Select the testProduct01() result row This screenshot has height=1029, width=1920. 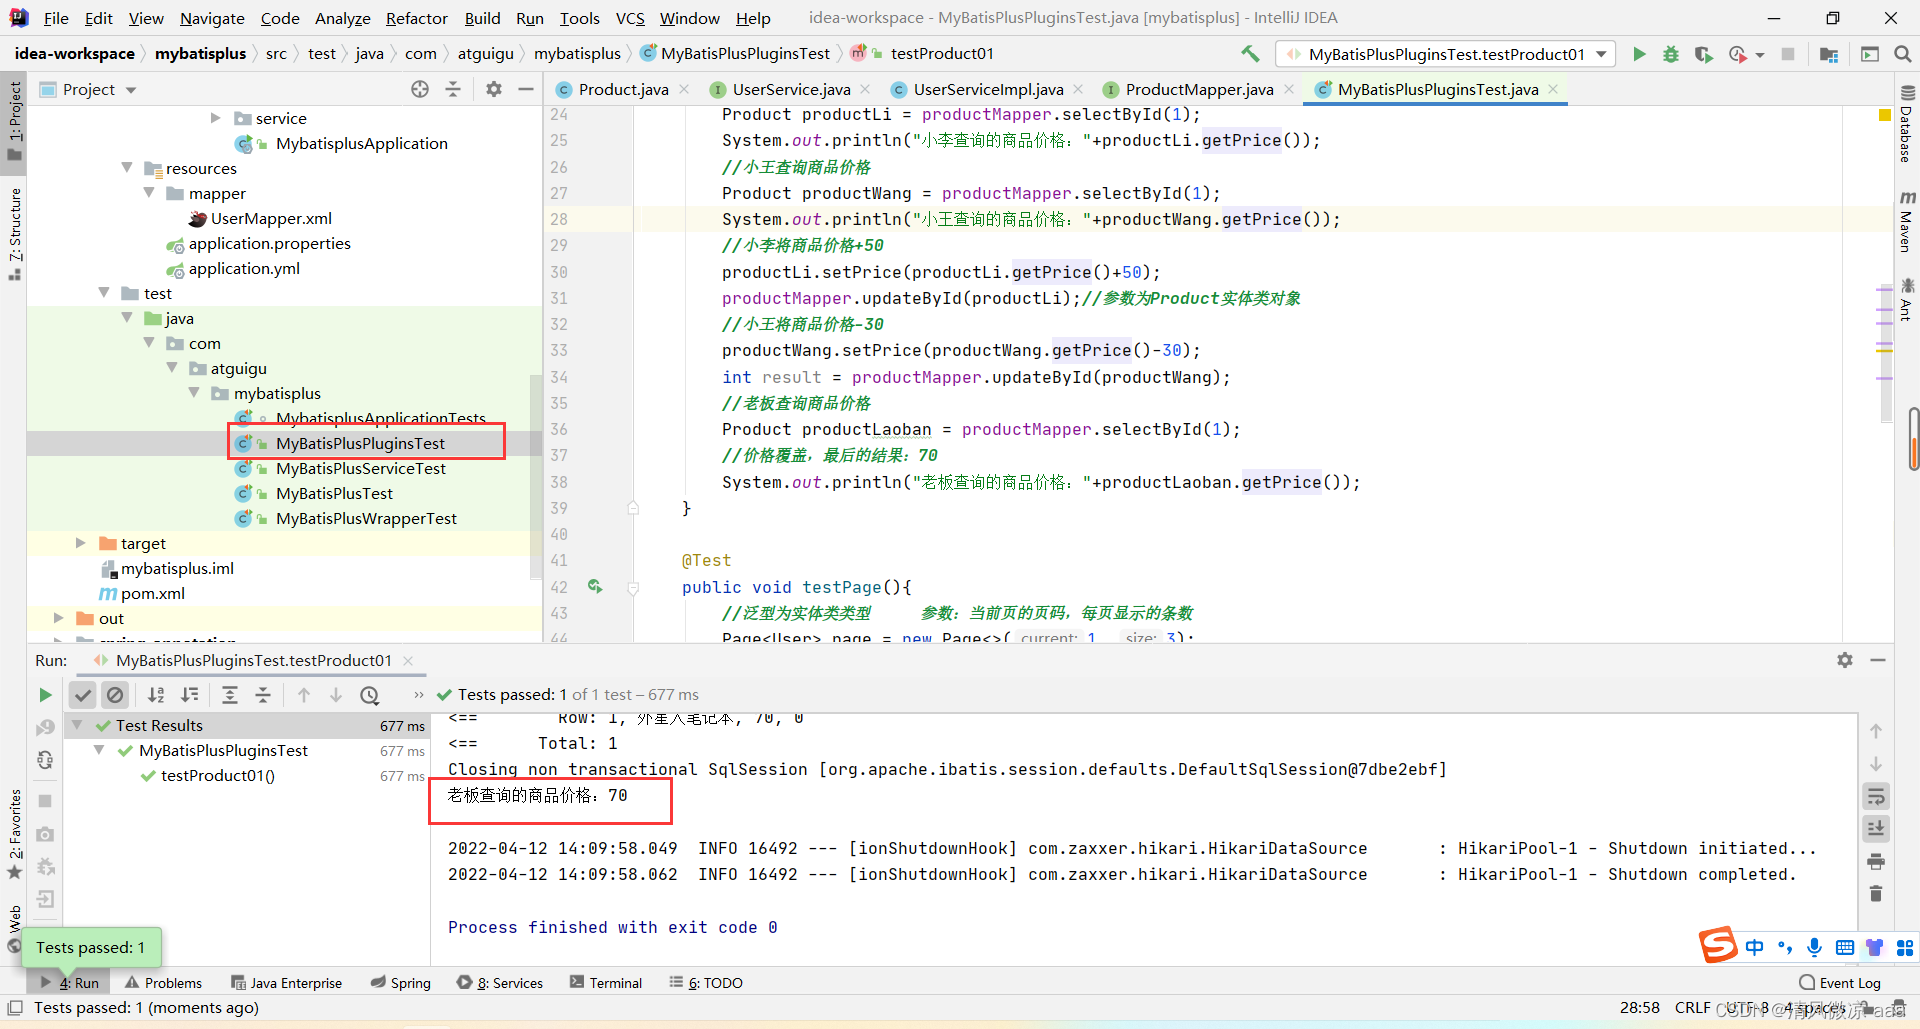tap(247, 775)
